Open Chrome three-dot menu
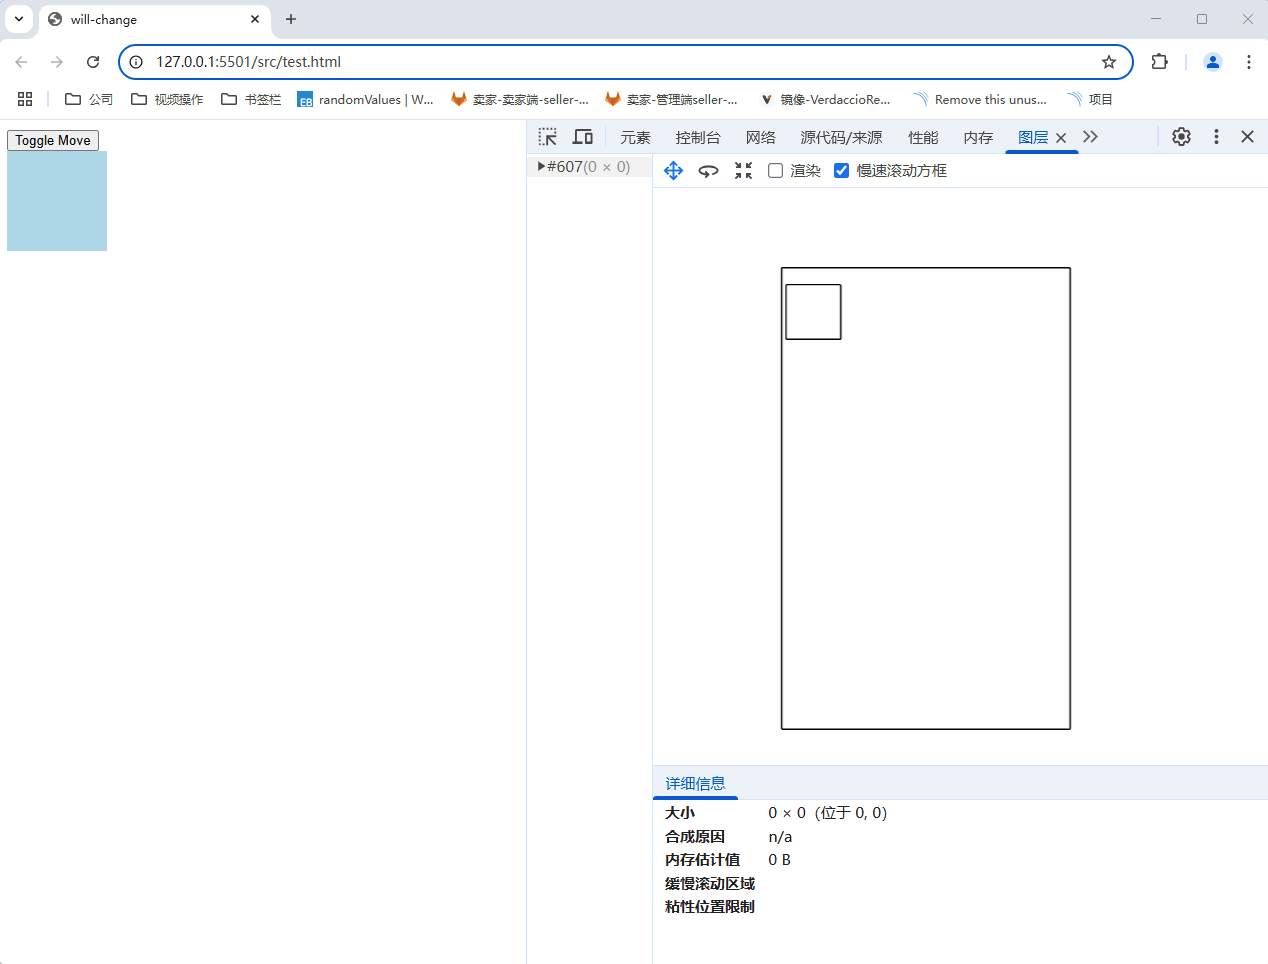Screen dimensions: 1268x964 (1249, 62)
